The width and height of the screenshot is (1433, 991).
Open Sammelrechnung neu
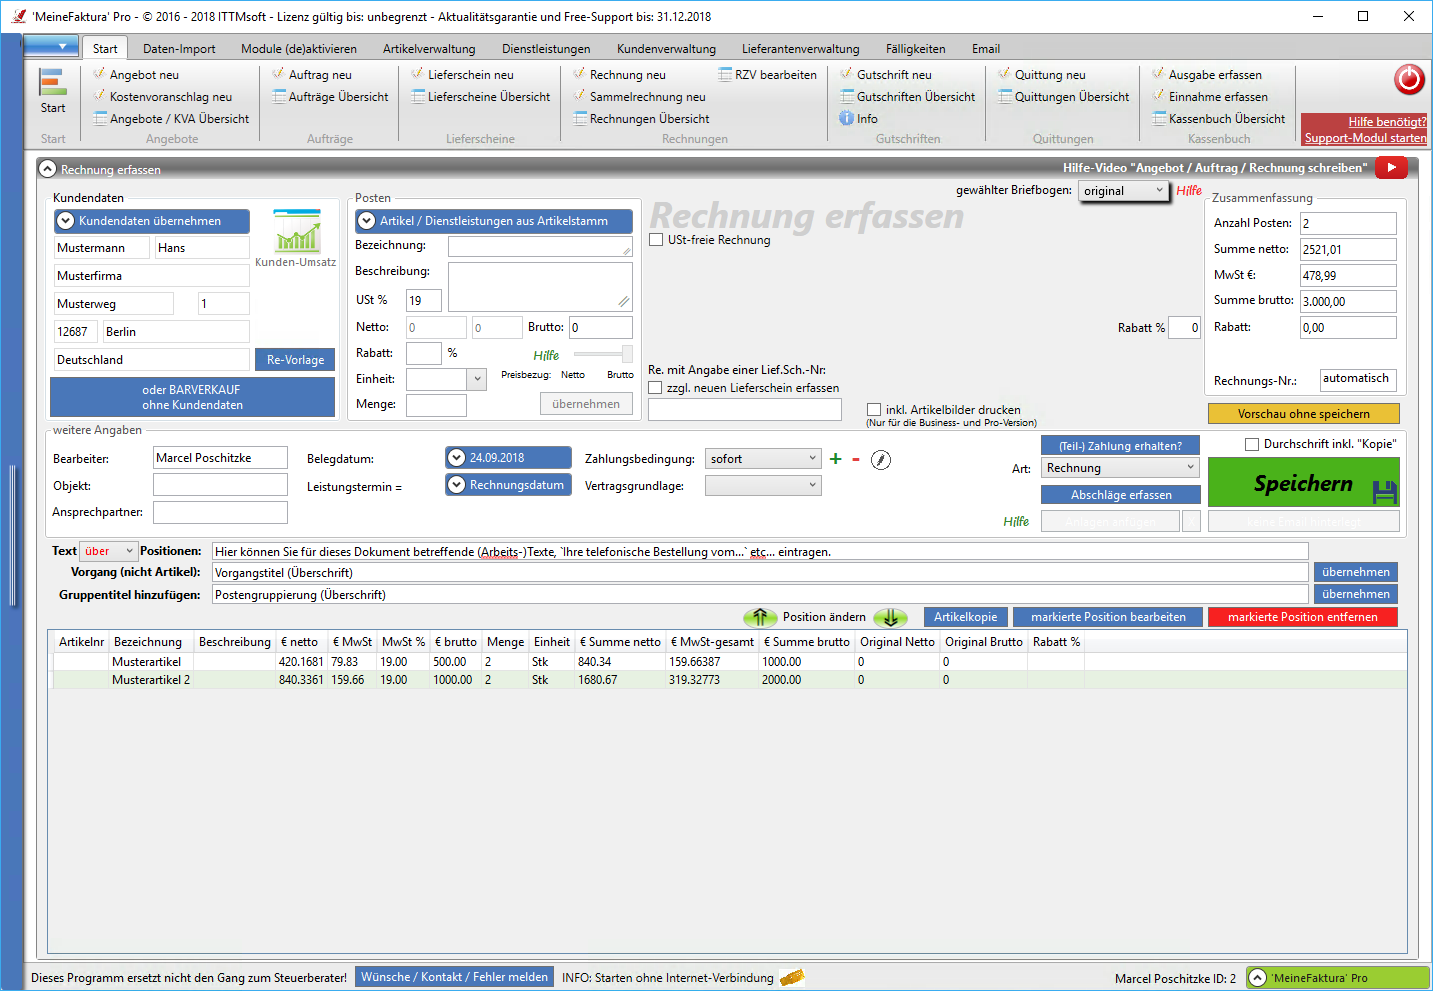(639, 96)
